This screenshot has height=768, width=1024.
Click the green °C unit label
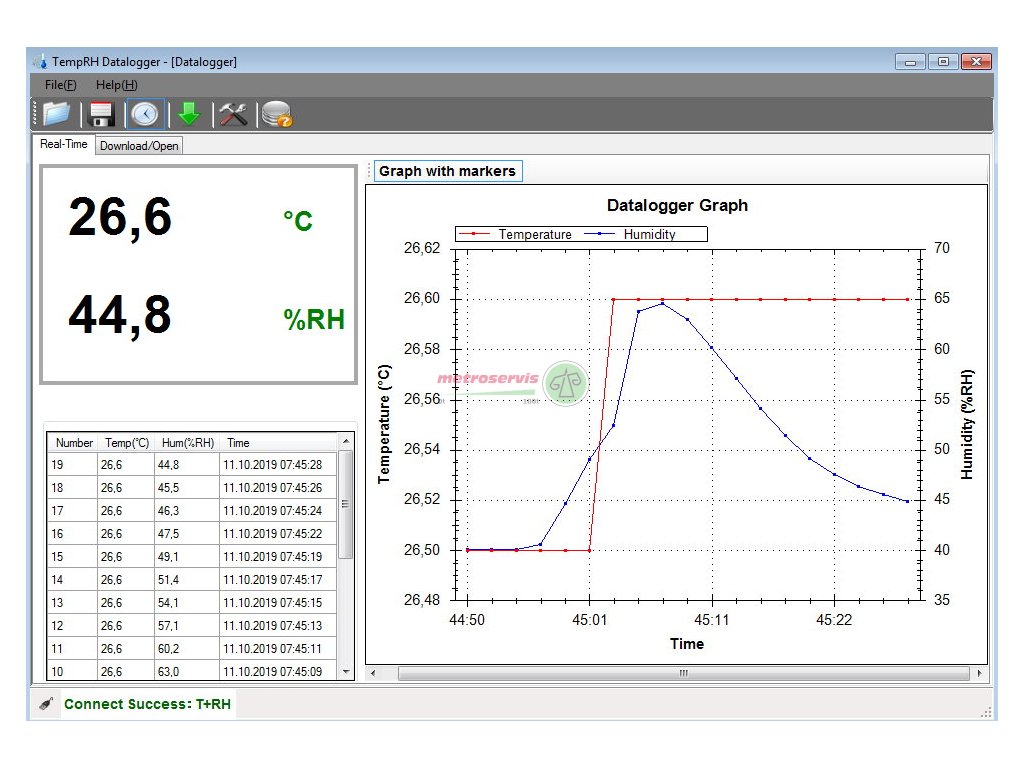click(x=298, y=221)
